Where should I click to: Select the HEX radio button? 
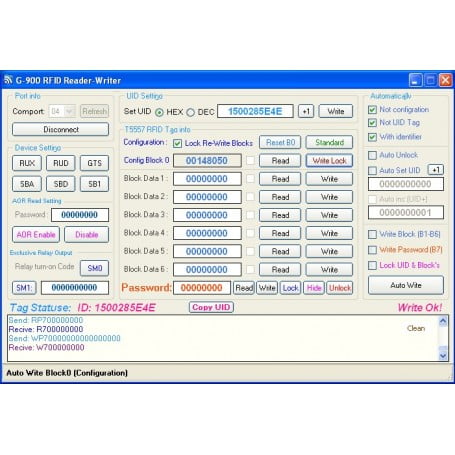[159, 112]
